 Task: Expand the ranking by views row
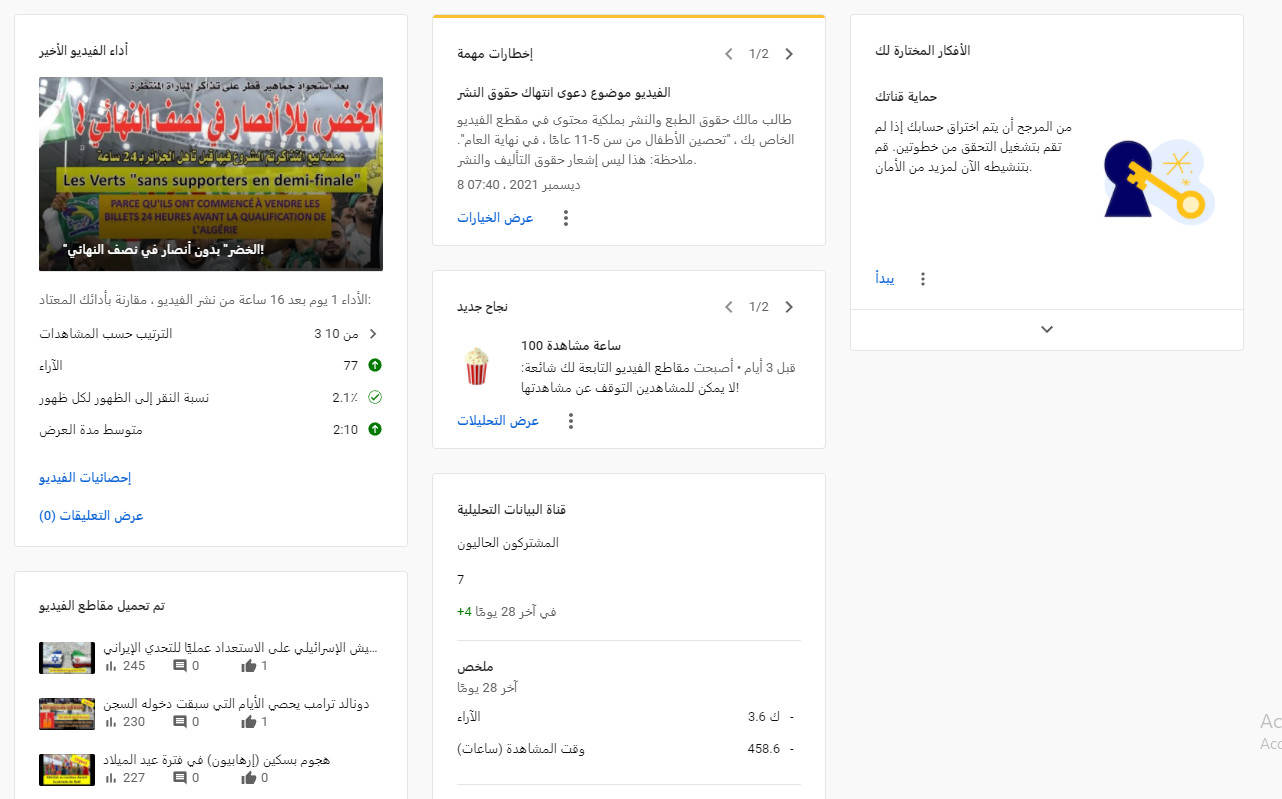click(x=374, y=333)
